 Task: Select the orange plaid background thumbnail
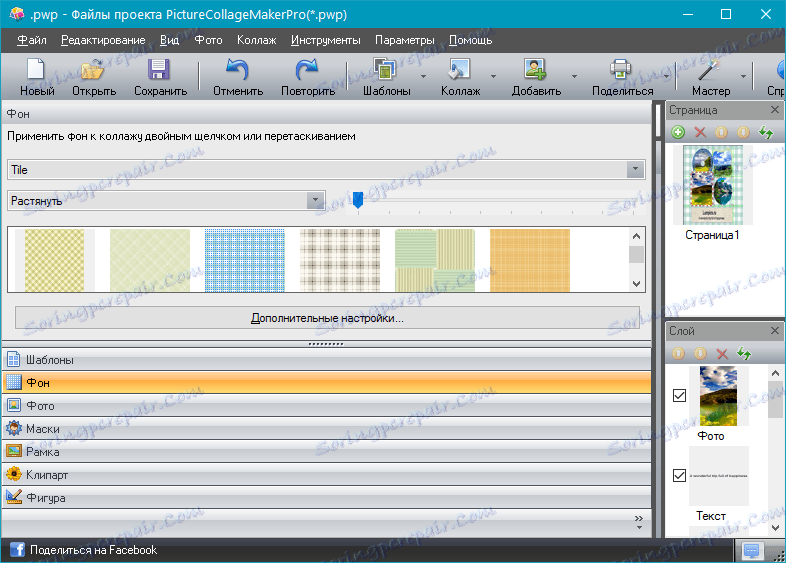(x=529, y=260)
